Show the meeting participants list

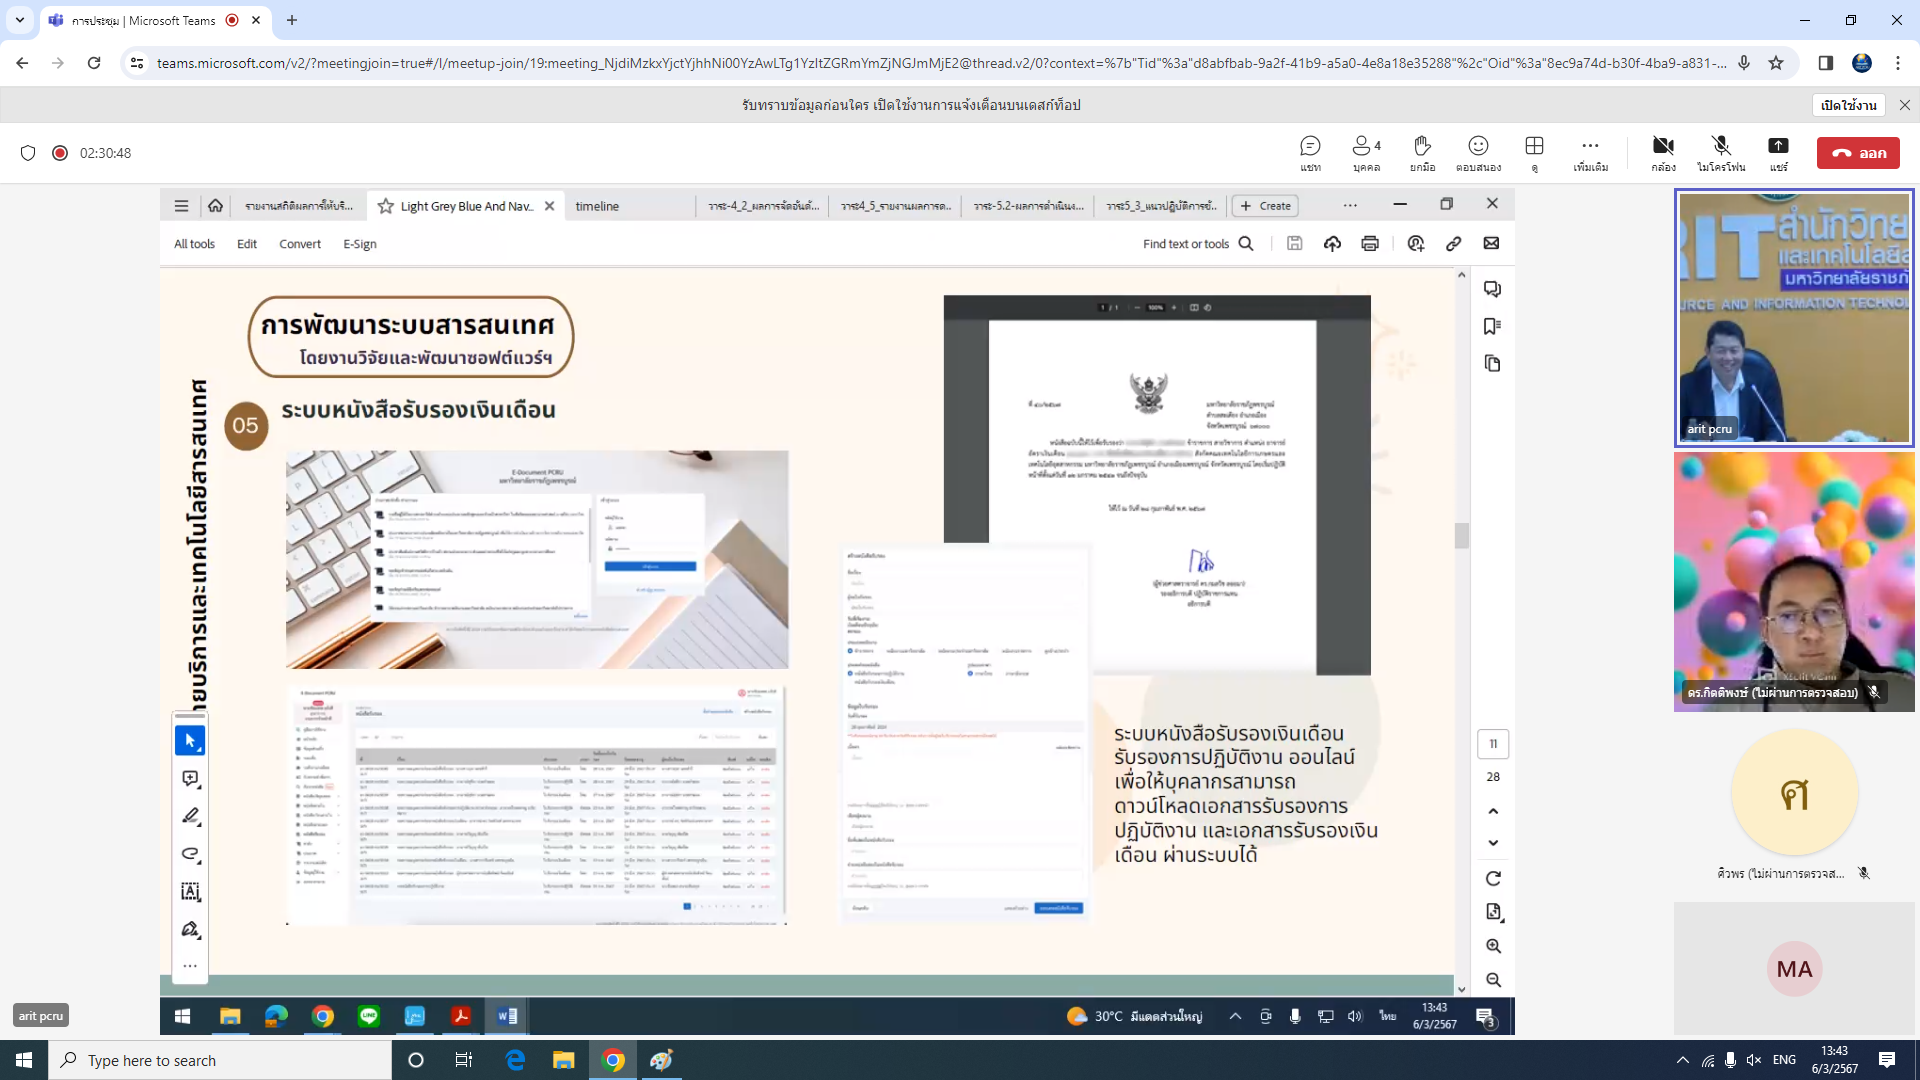click(x=1366, y=153)
